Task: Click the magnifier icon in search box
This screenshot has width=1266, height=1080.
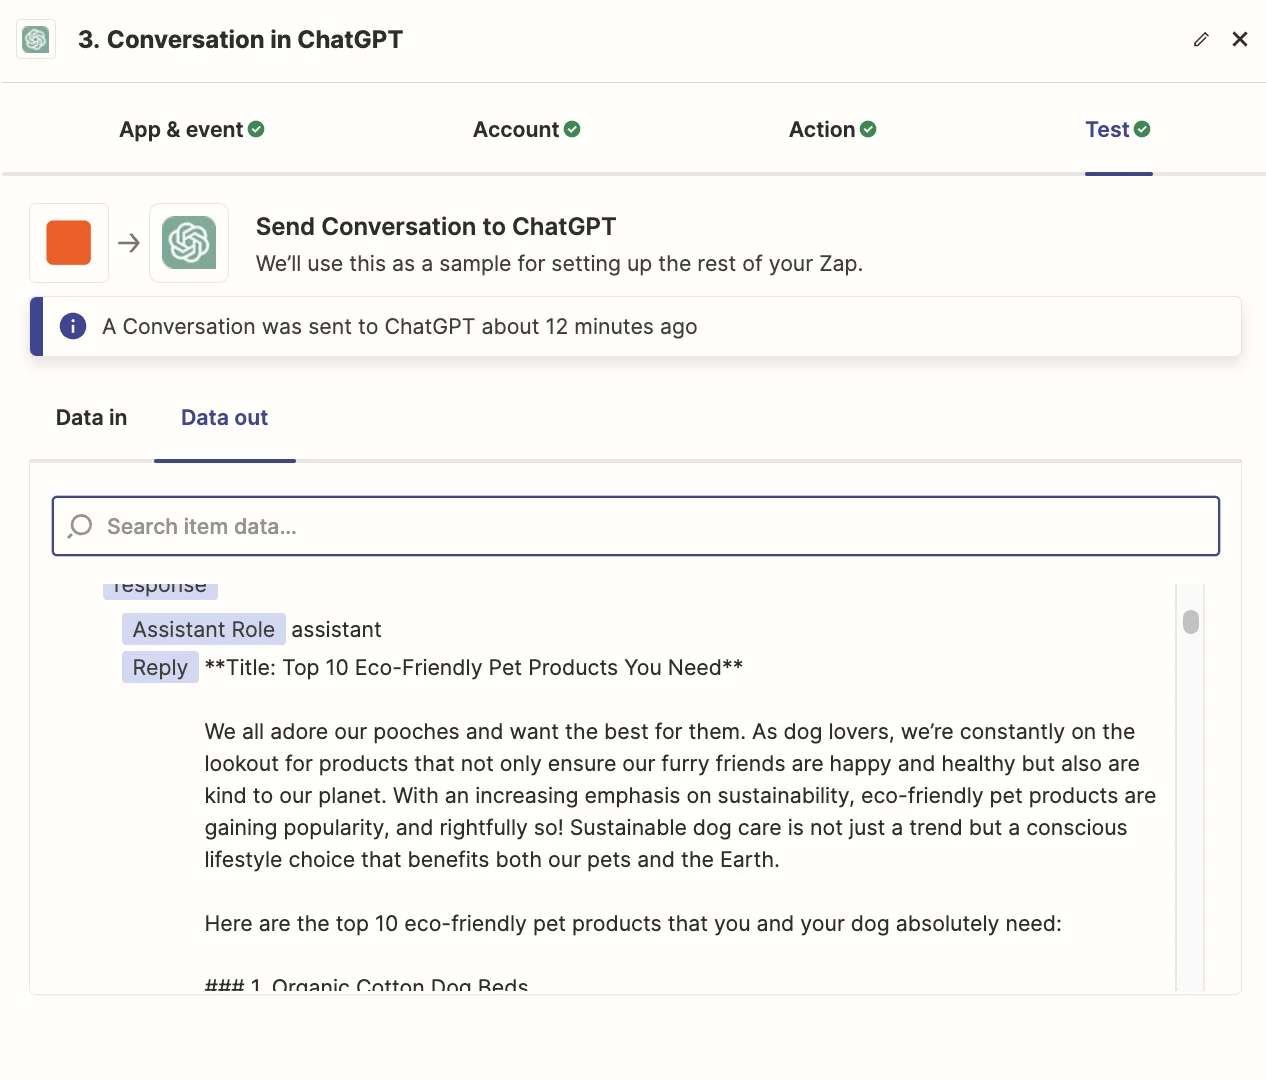Action: point(80,526)
